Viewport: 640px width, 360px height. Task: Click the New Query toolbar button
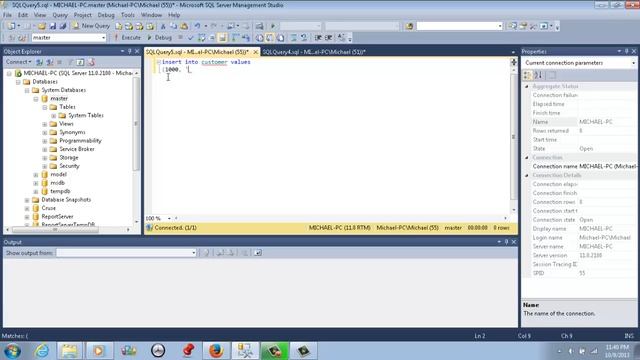(x=91, y=26)
